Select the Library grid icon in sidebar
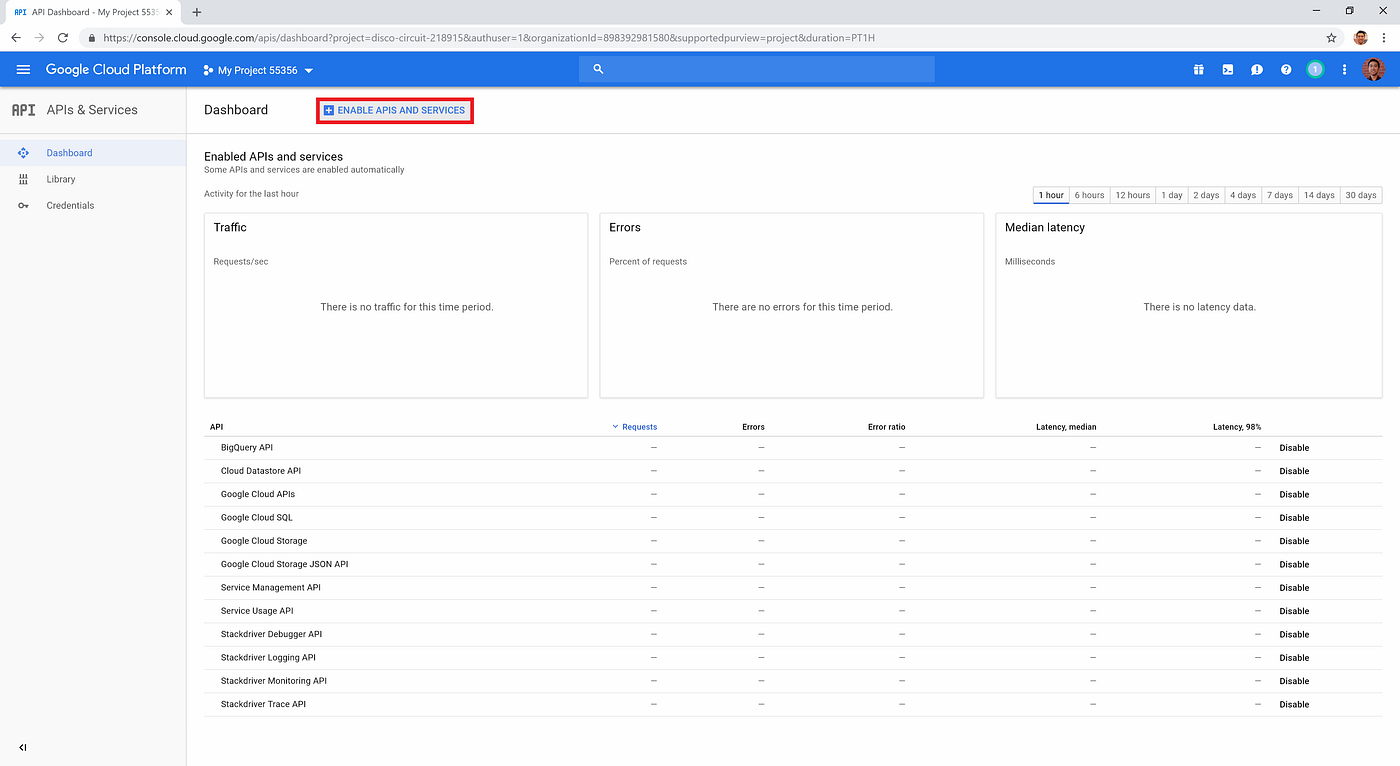Screen dimensions: 1400x766 [23, 179]
